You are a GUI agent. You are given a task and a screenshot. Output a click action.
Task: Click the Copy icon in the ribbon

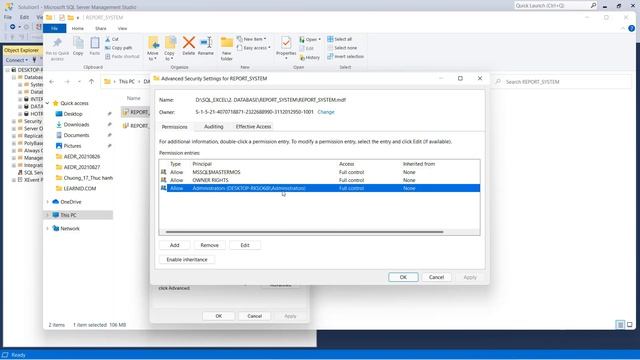(x=78, y=43)
